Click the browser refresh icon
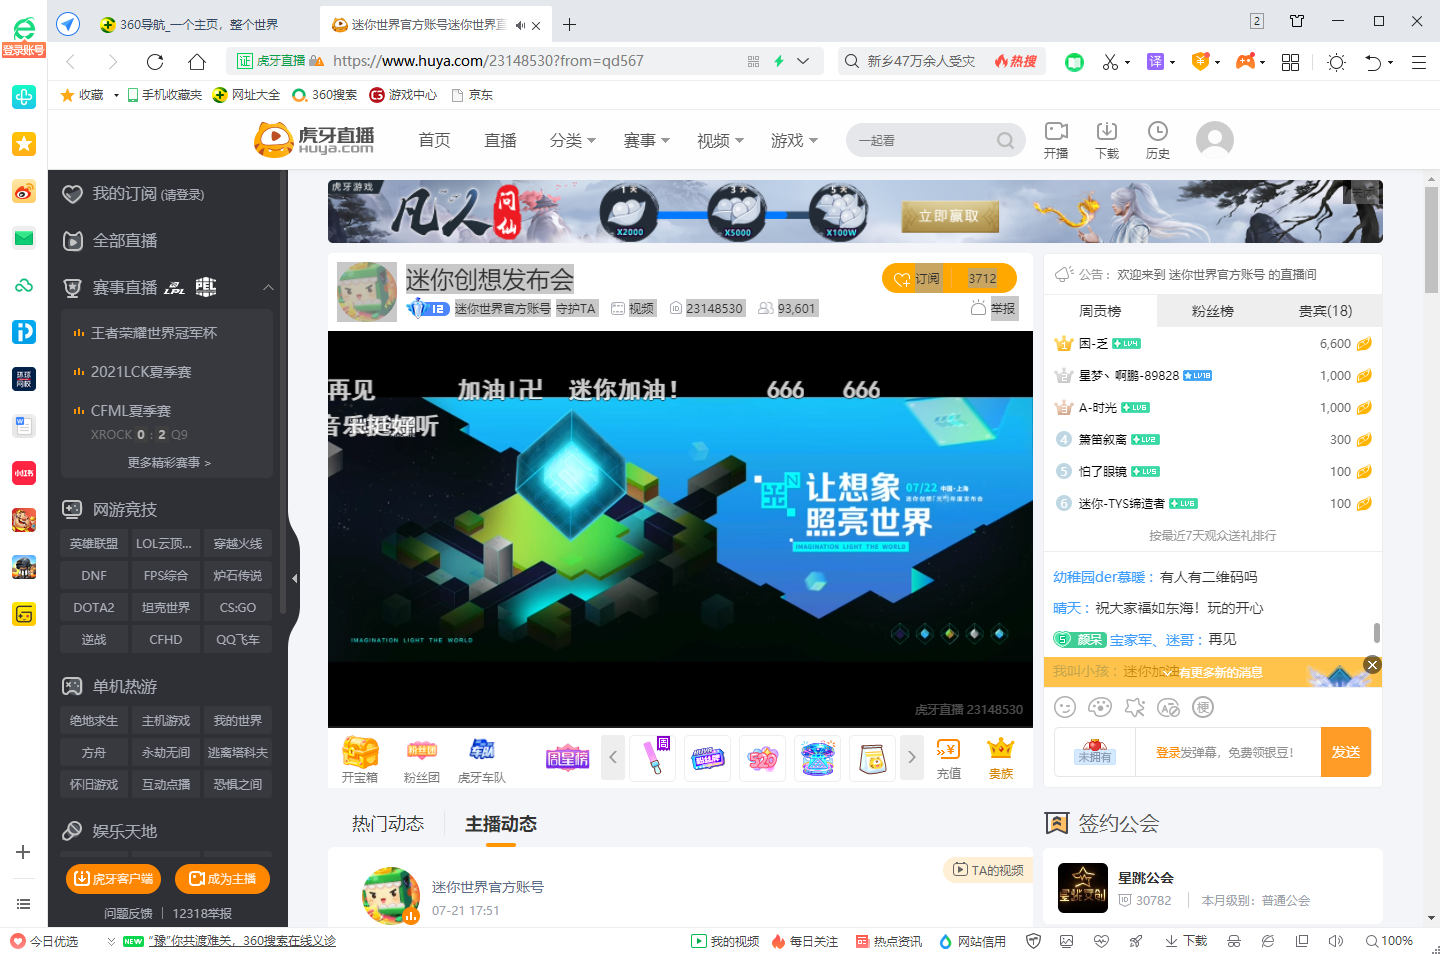The image size is (1440, 954). pyautogui.click(x=155, y=62)
